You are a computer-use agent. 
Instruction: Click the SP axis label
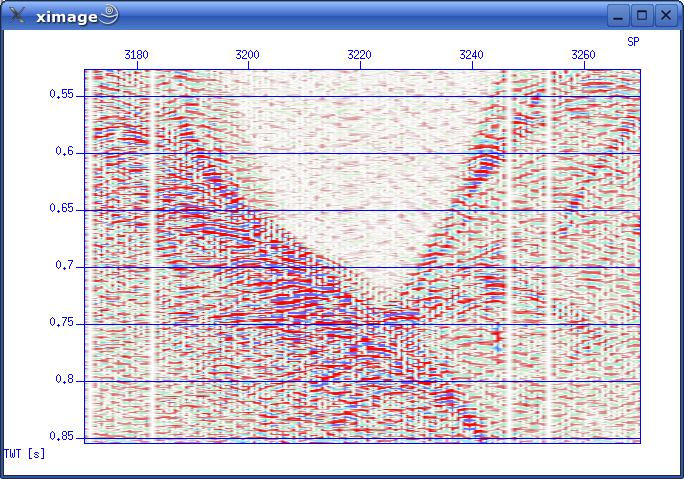pos(633,42)
